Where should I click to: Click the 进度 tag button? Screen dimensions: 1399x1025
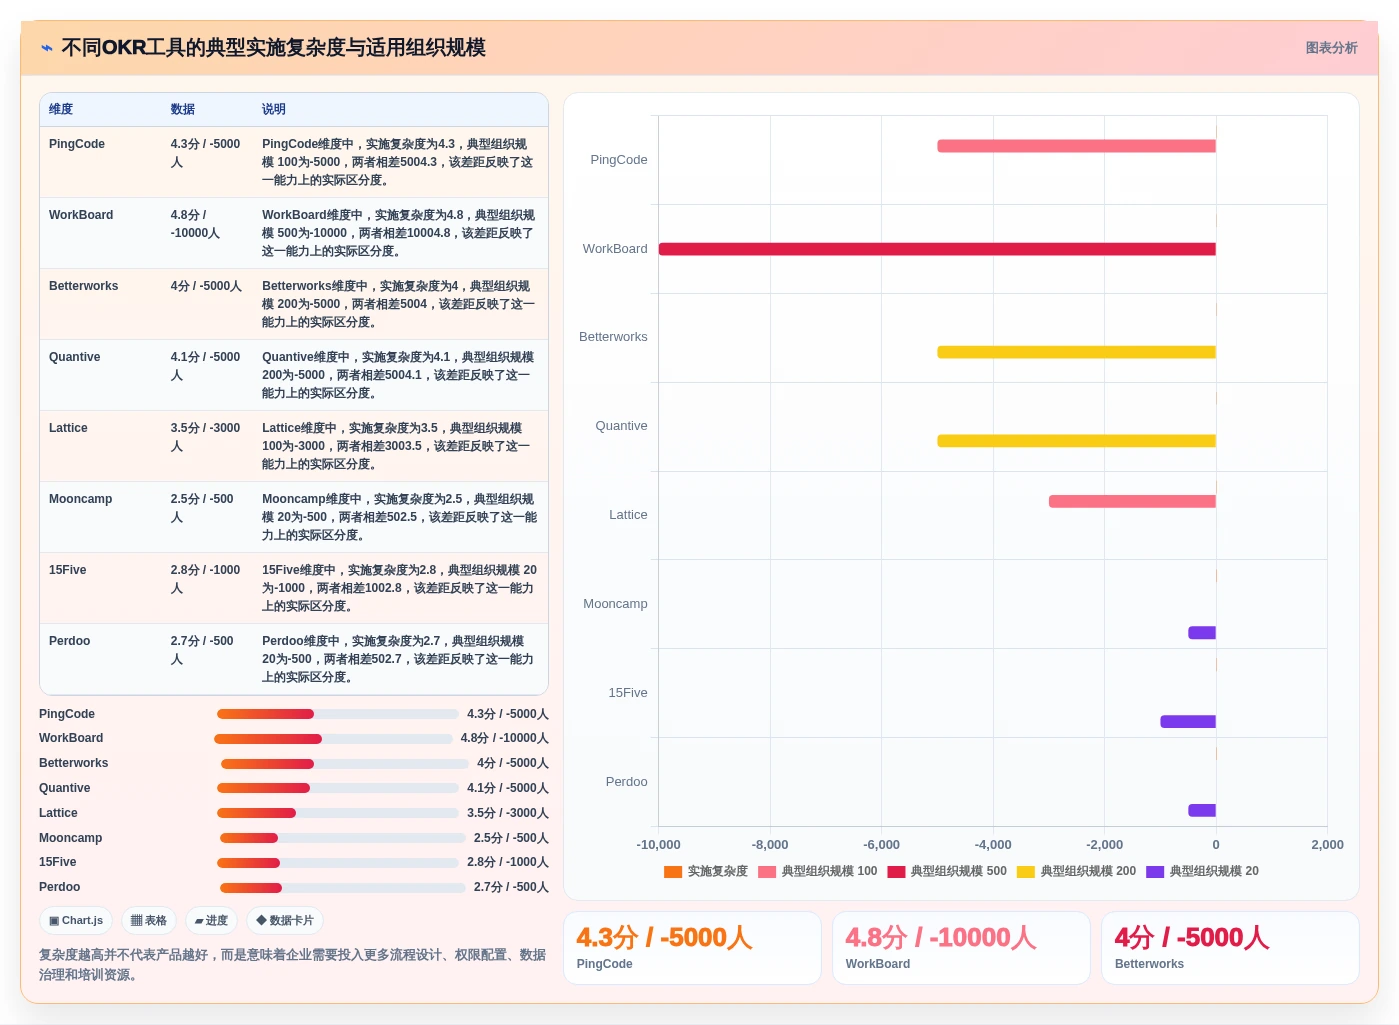211,921
